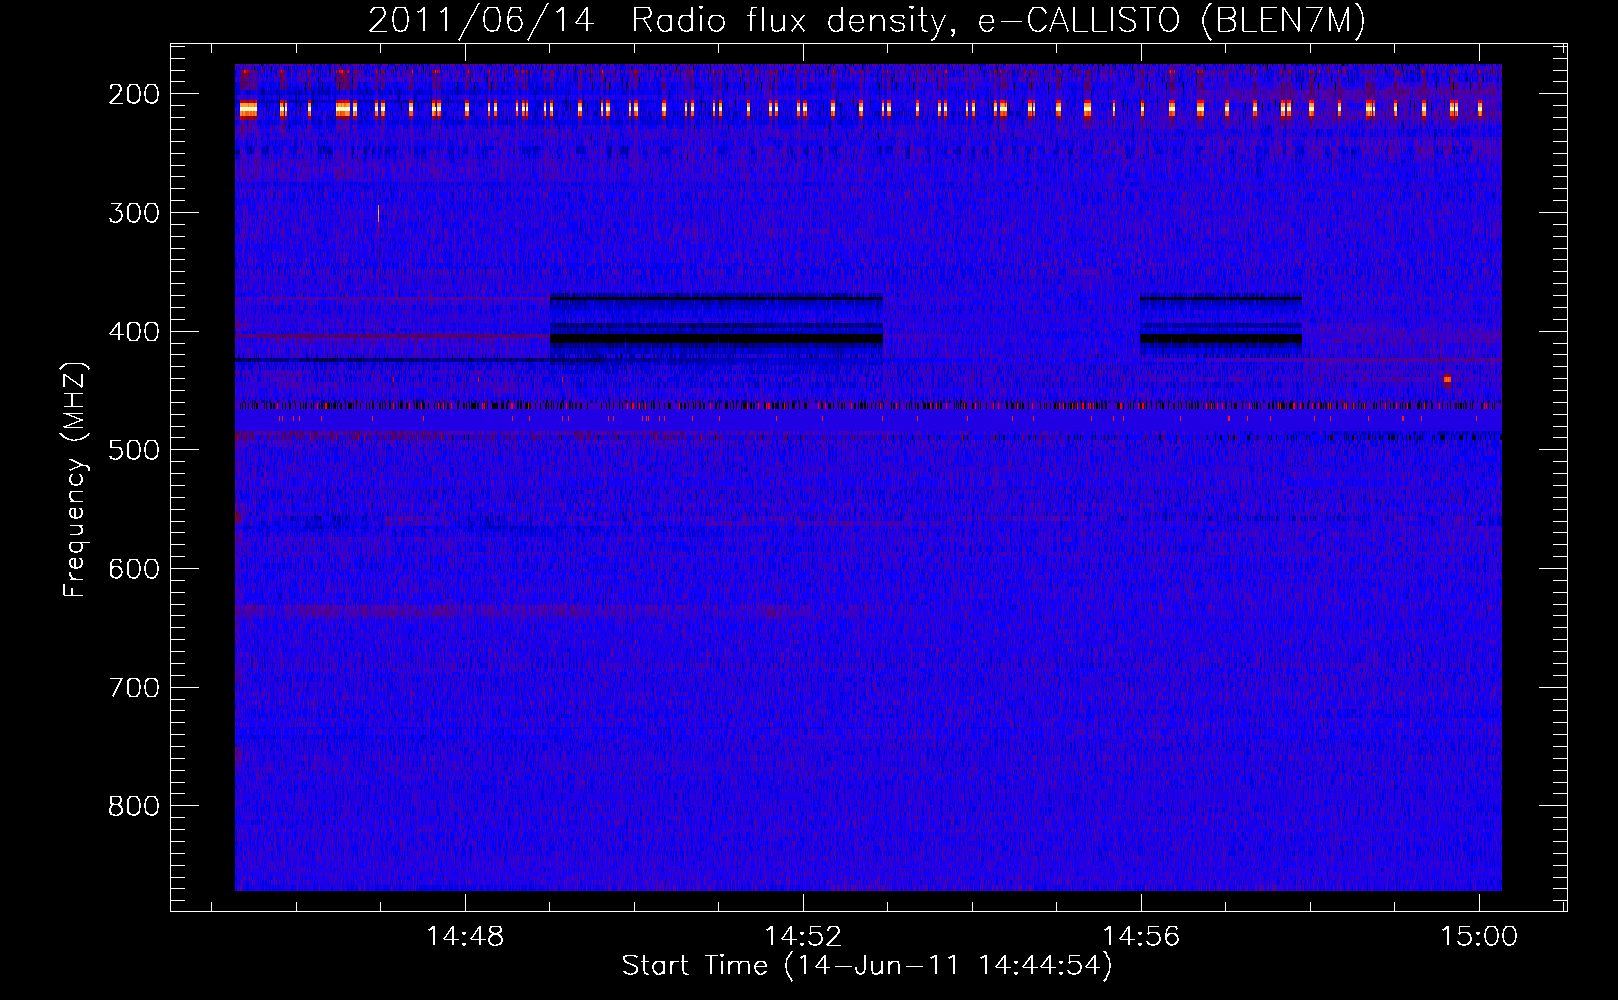Image resolution: width=1618 pixels, height=1000 pixels.
Task: Click the 14:48 time tick label
Action: pyautogui.click(x=465, y=937)
